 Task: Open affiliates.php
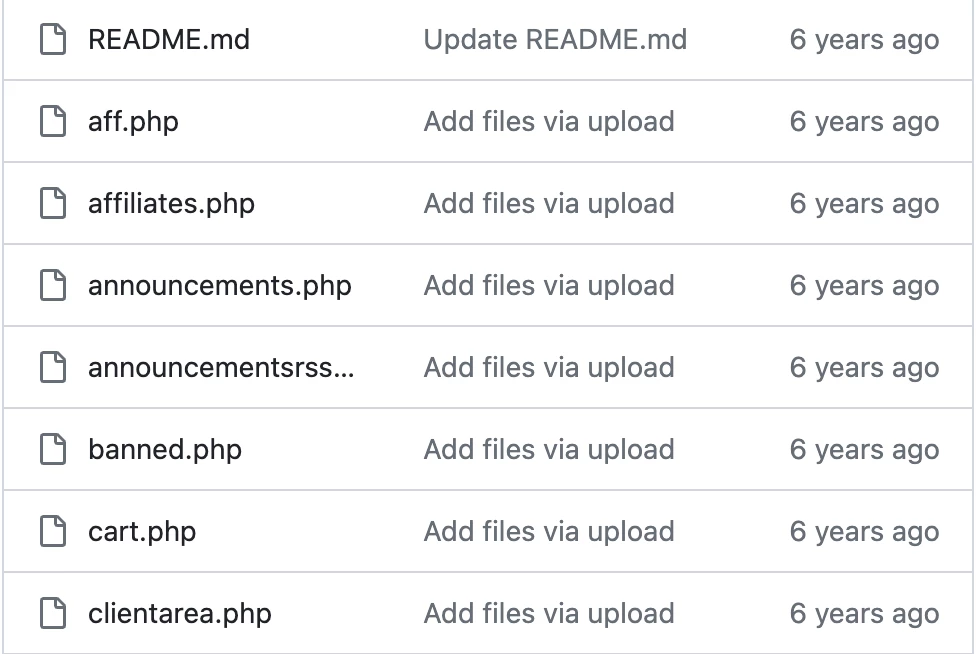[171, 203]
